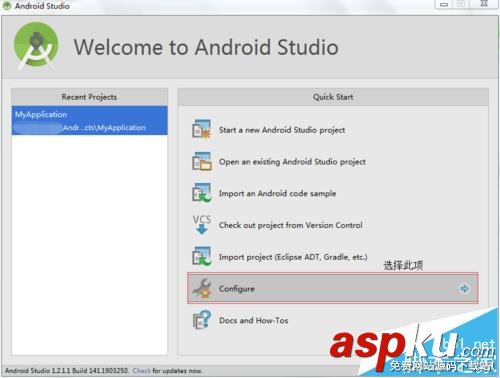Screen dimensions: 500x378
Task: Click the Android Studio logo in header
Action: point(36,46)
